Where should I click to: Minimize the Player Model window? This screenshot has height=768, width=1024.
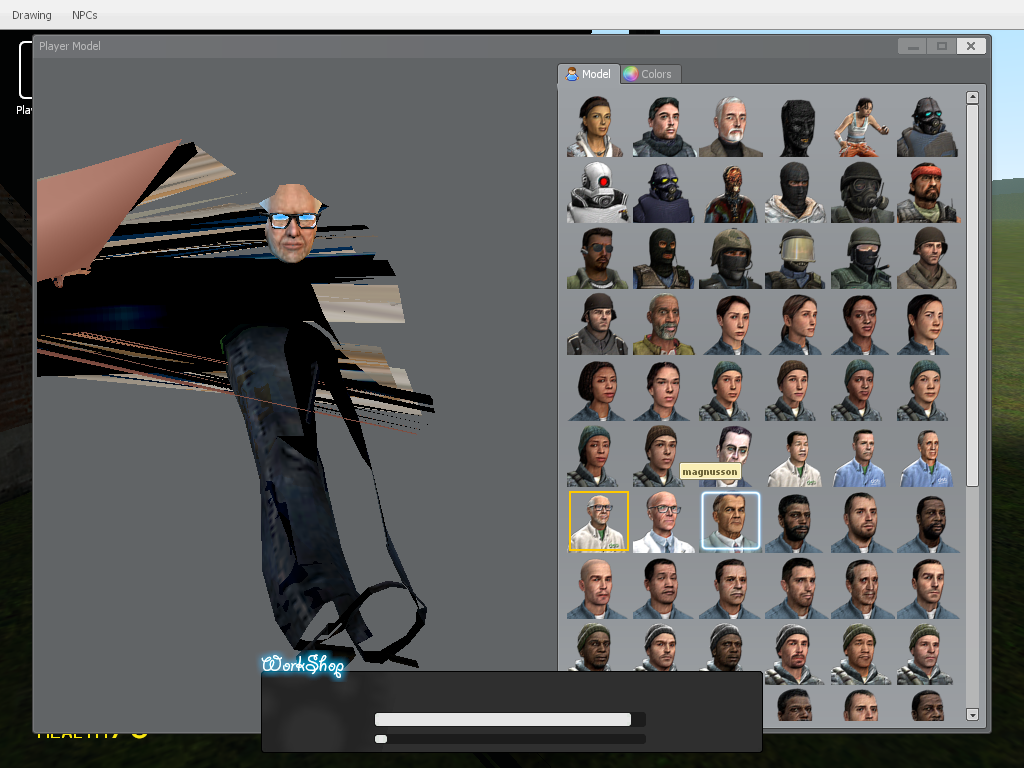click(x=913, y=46)
